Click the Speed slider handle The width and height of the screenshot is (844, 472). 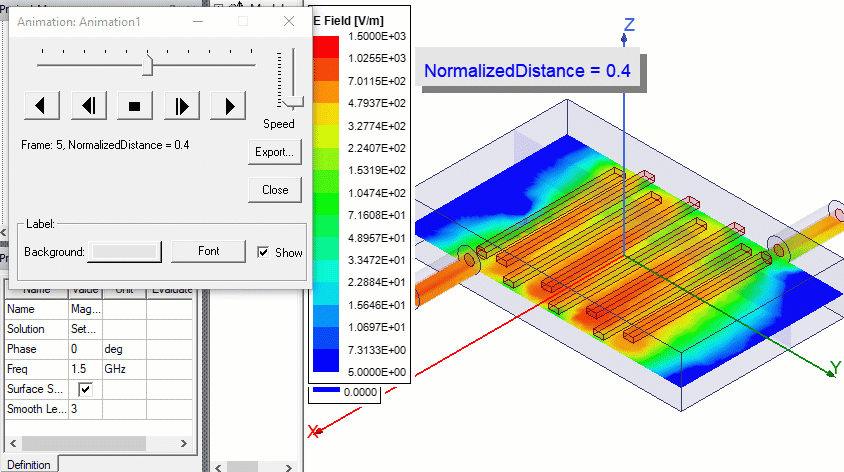[292, 101]
